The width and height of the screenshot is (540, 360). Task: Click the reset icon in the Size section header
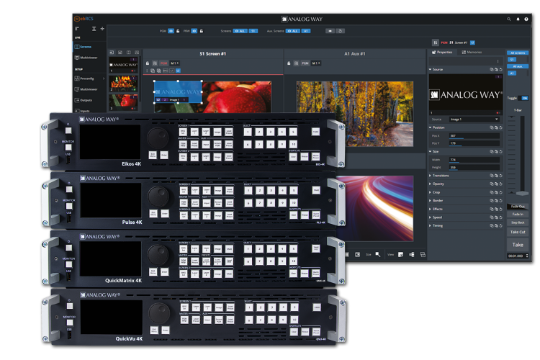click(500, 152)
